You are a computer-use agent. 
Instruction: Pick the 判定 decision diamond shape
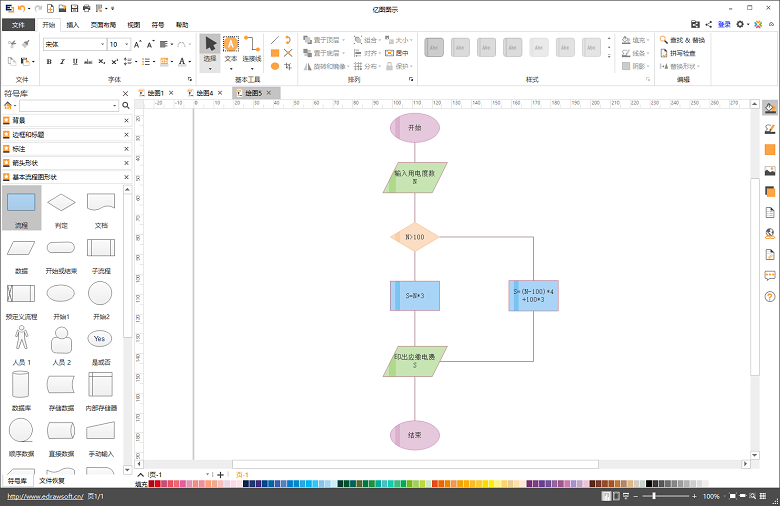click(61, 203)
